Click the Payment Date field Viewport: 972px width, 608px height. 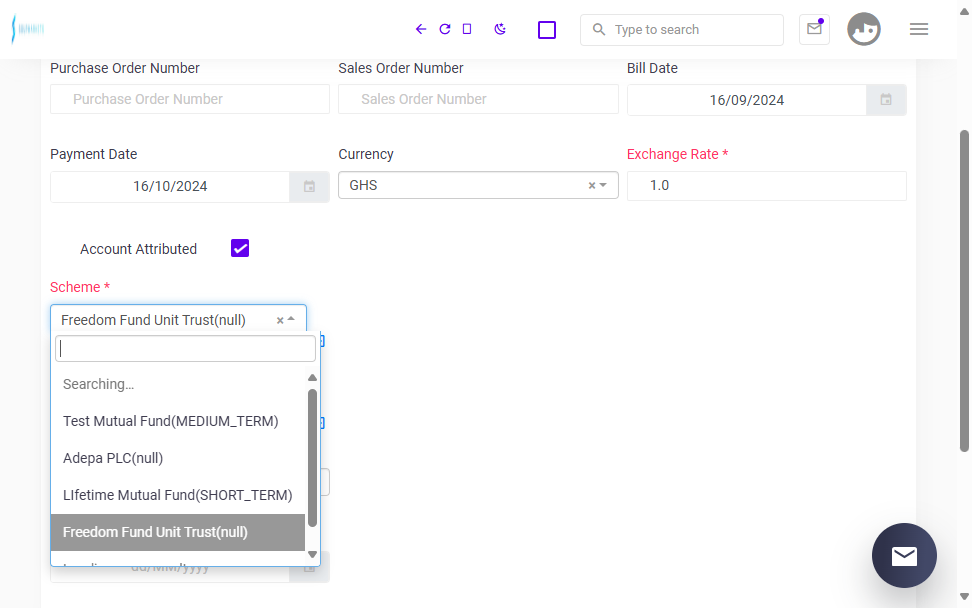pyautogui.click(x=170, y=187)
